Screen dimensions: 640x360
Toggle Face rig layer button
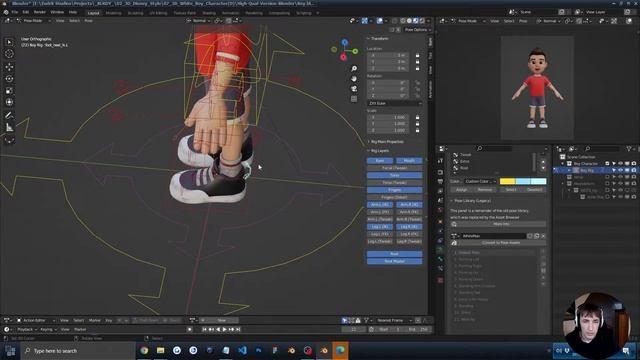pos(380,160)
